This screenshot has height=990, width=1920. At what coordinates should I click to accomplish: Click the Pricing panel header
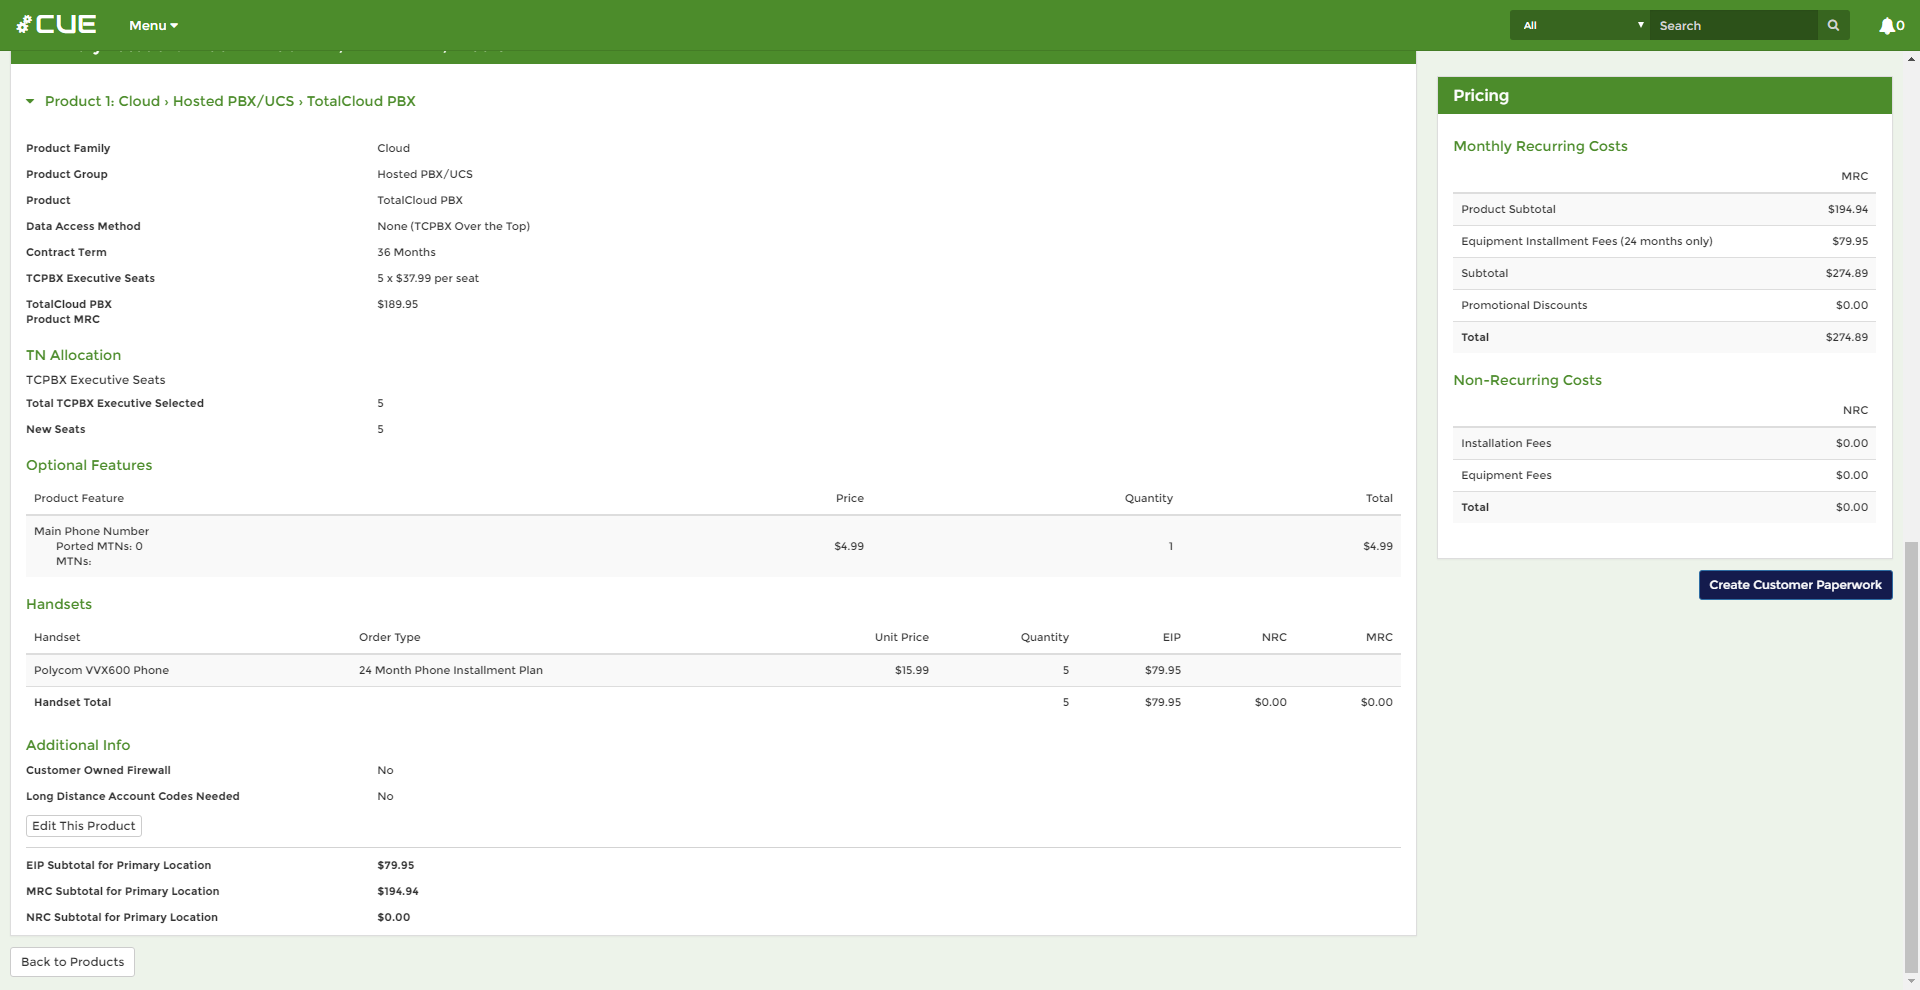point(1664,96)
